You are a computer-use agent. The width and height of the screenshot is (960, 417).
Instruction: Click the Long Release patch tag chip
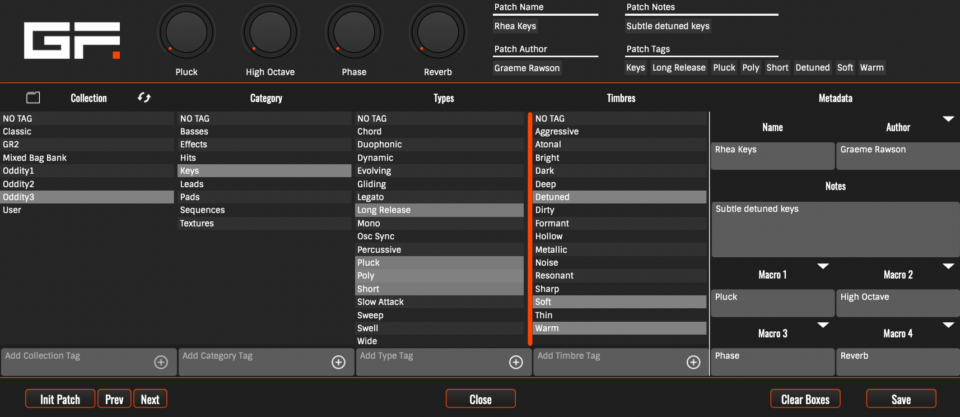(x=678, y=67)
